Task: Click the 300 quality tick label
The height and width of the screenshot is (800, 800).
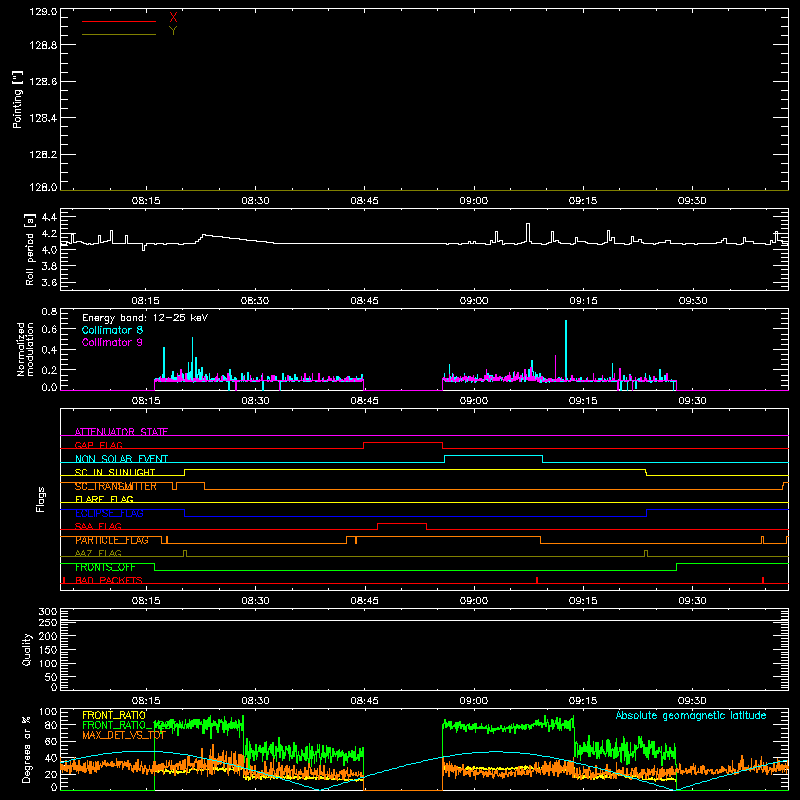Action: 47,612
